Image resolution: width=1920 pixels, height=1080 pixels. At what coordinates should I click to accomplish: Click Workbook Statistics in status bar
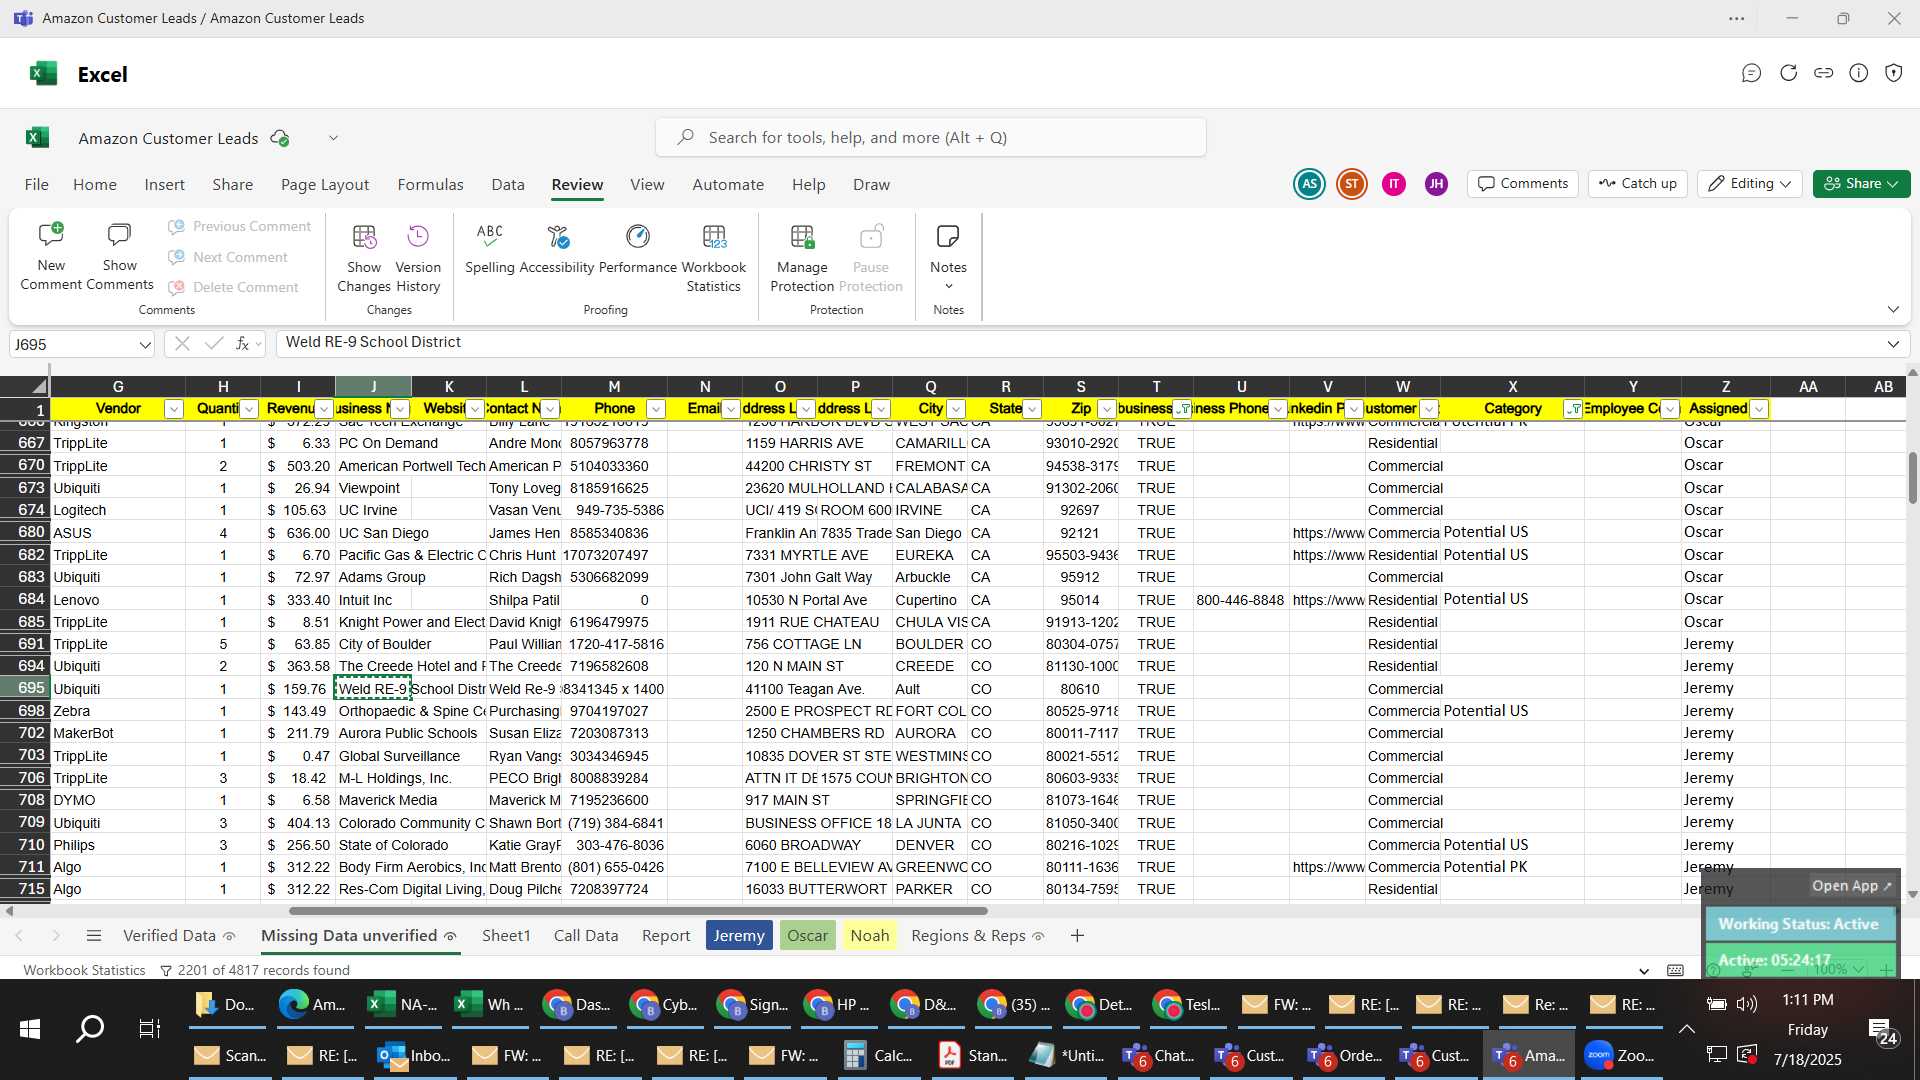[84, 970]
